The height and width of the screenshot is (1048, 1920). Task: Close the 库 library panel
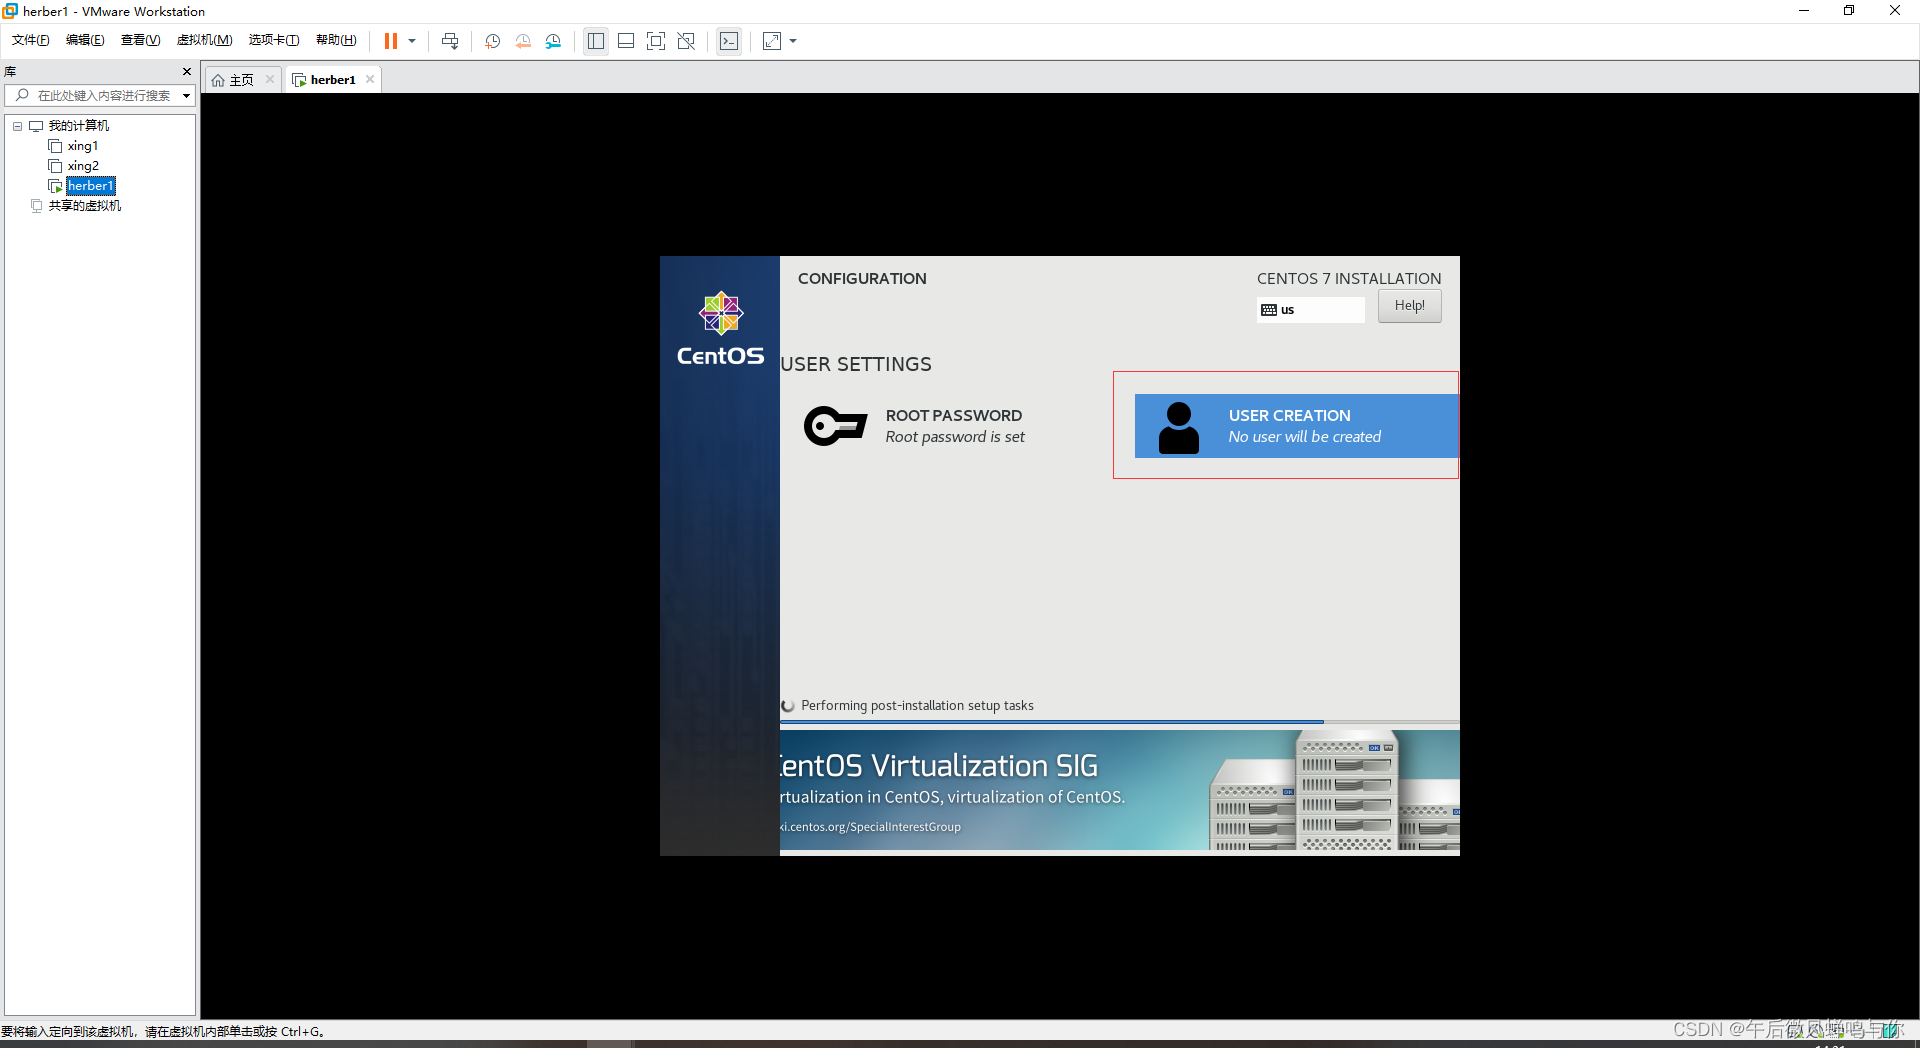[186, 71]
